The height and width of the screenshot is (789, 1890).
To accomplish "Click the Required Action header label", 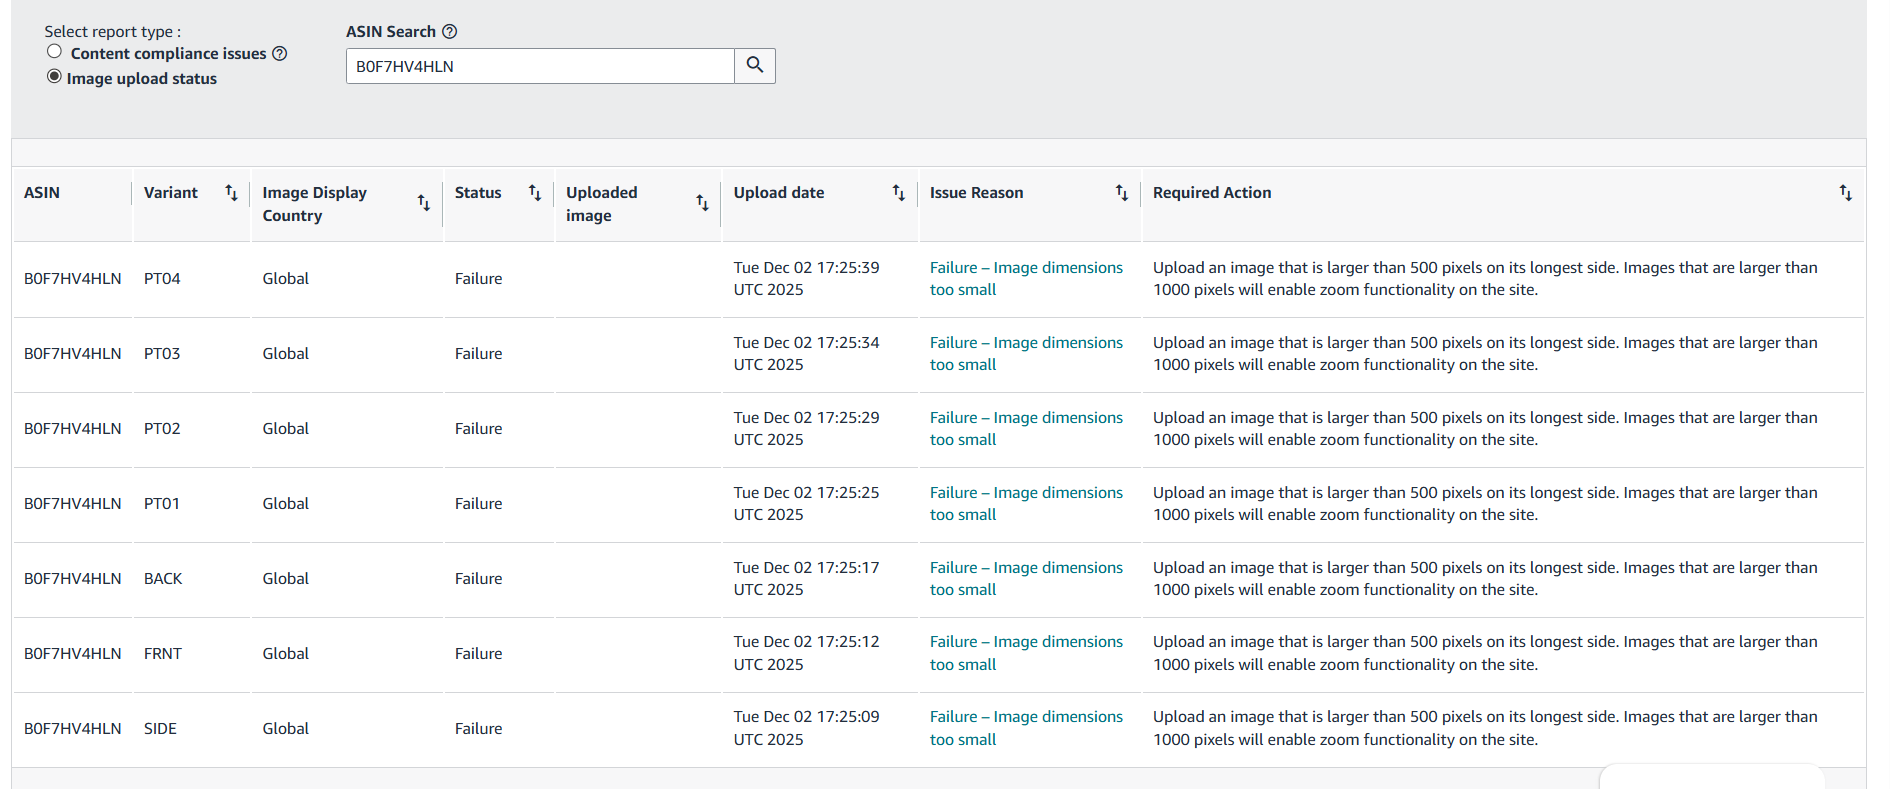I will coord(1212,193).
